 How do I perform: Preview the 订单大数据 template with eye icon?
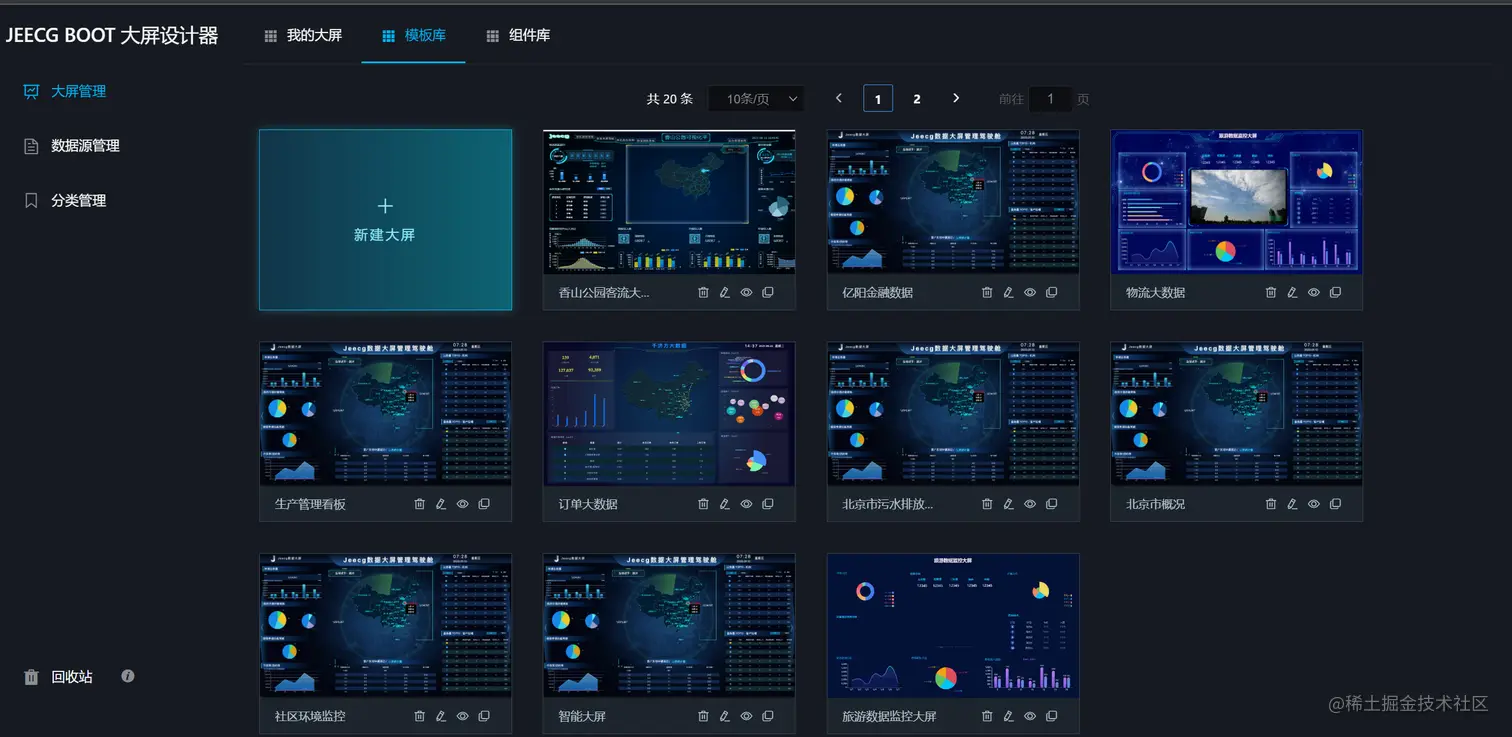pos(746,504)
